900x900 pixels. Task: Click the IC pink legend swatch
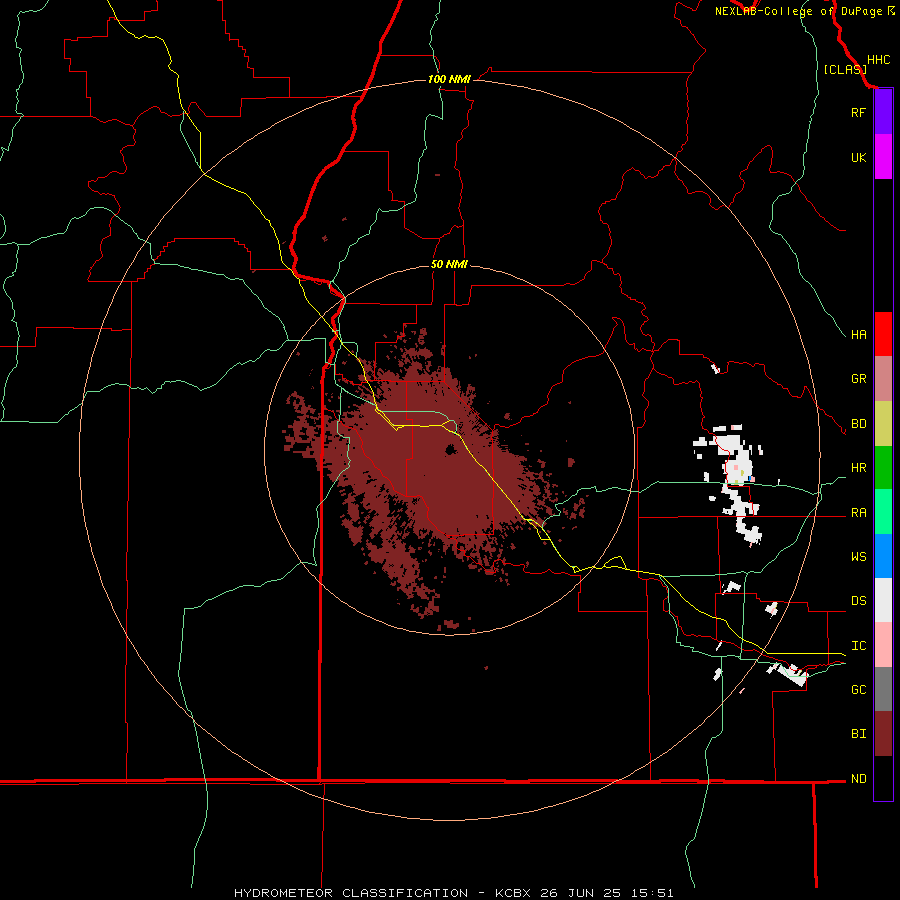[x=883, y=645]
